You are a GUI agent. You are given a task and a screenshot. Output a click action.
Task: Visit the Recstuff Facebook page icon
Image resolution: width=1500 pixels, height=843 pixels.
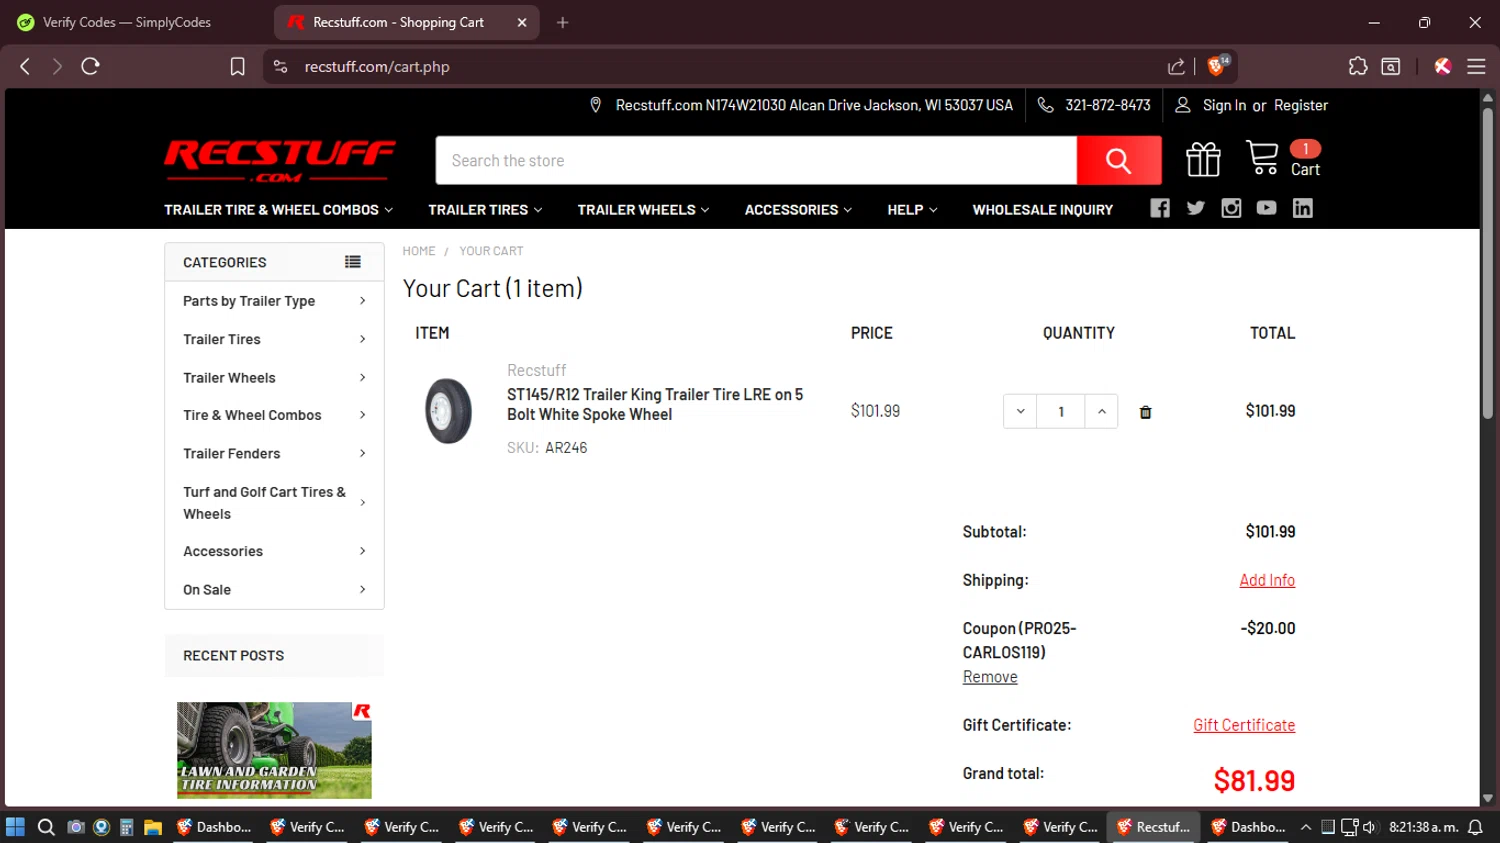pos(1160,208)
